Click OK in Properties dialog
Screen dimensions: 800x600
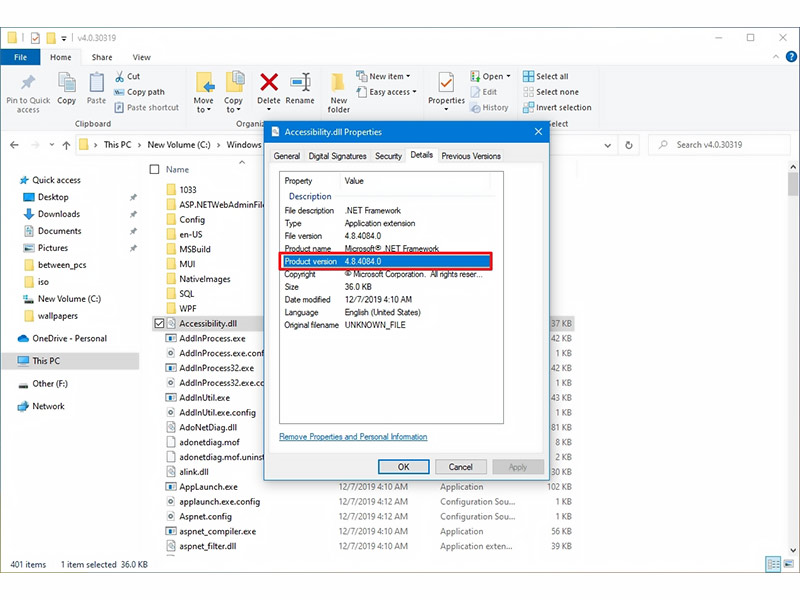(404, 467)
